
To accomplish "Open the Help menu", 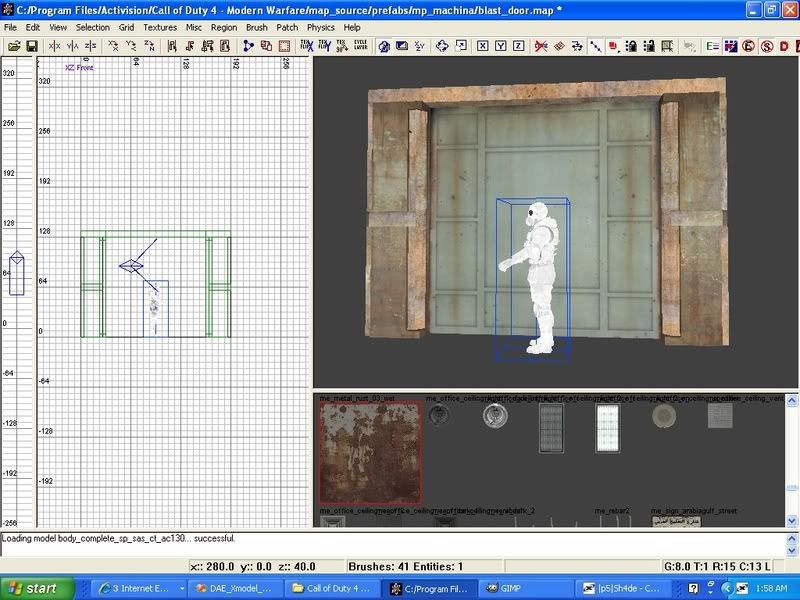I will [x=352, y=28].
